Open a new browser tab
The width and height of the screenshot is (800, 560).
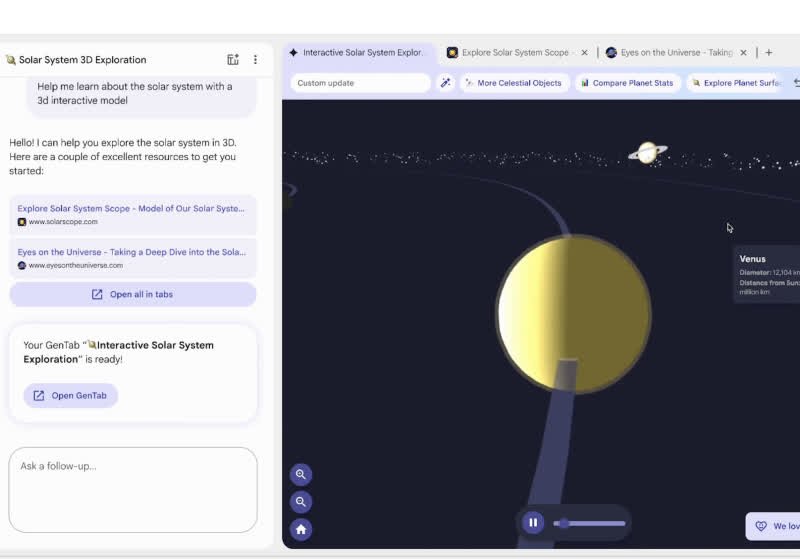tap(768, 52)
